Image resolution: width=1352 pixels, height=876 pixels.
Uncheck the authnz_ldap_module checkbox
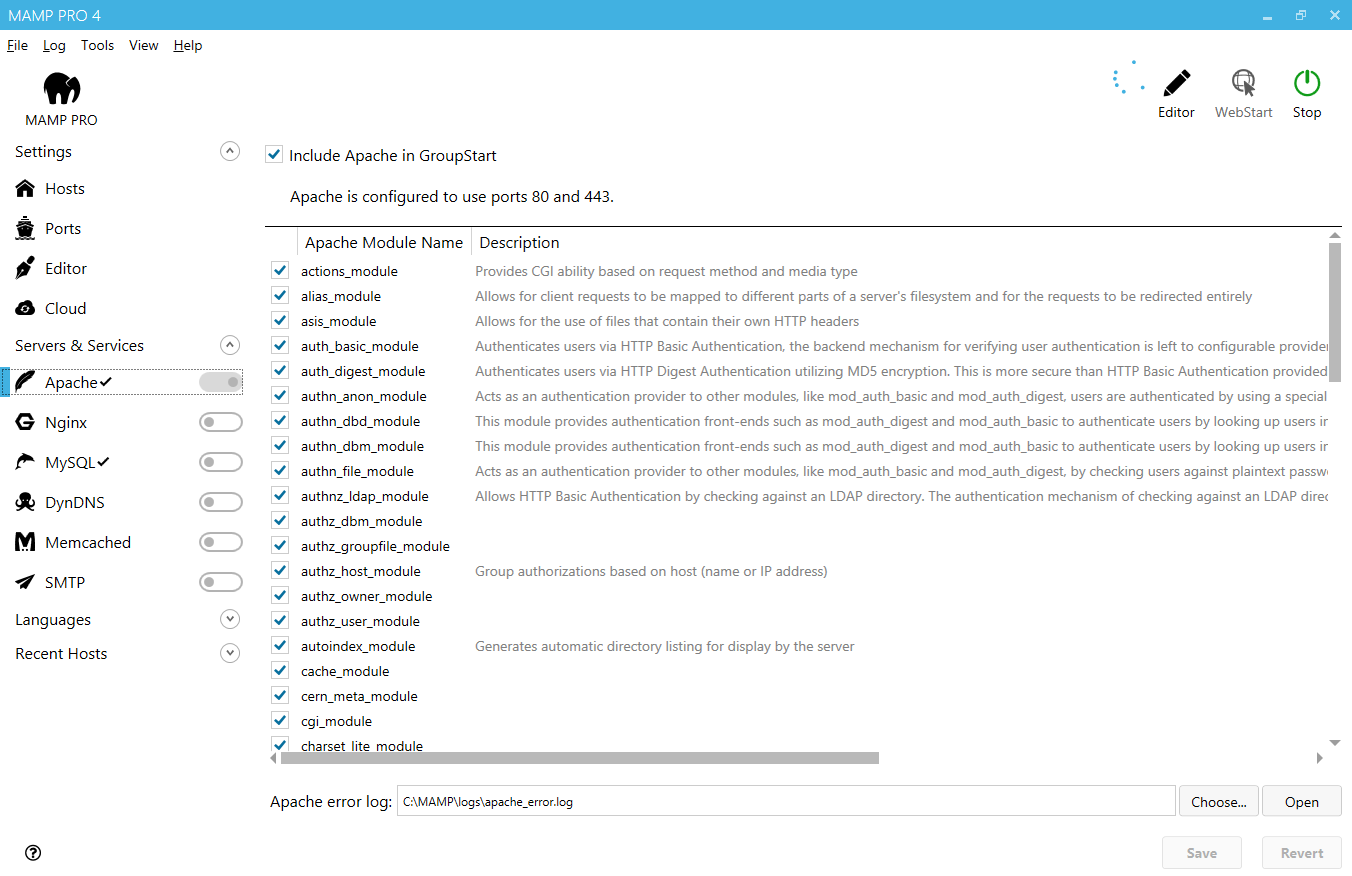(x=280, y=496)
